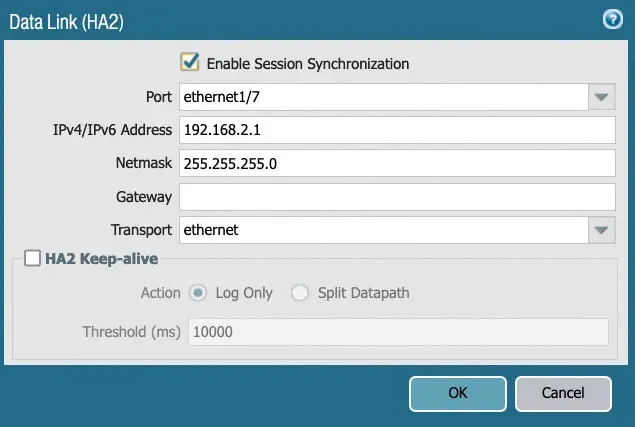This screenshot has width=635, height=427.
Task: Focus the IPv4/IPv6 Address input field
Action: pyautogui.click(x=395, y=130)
